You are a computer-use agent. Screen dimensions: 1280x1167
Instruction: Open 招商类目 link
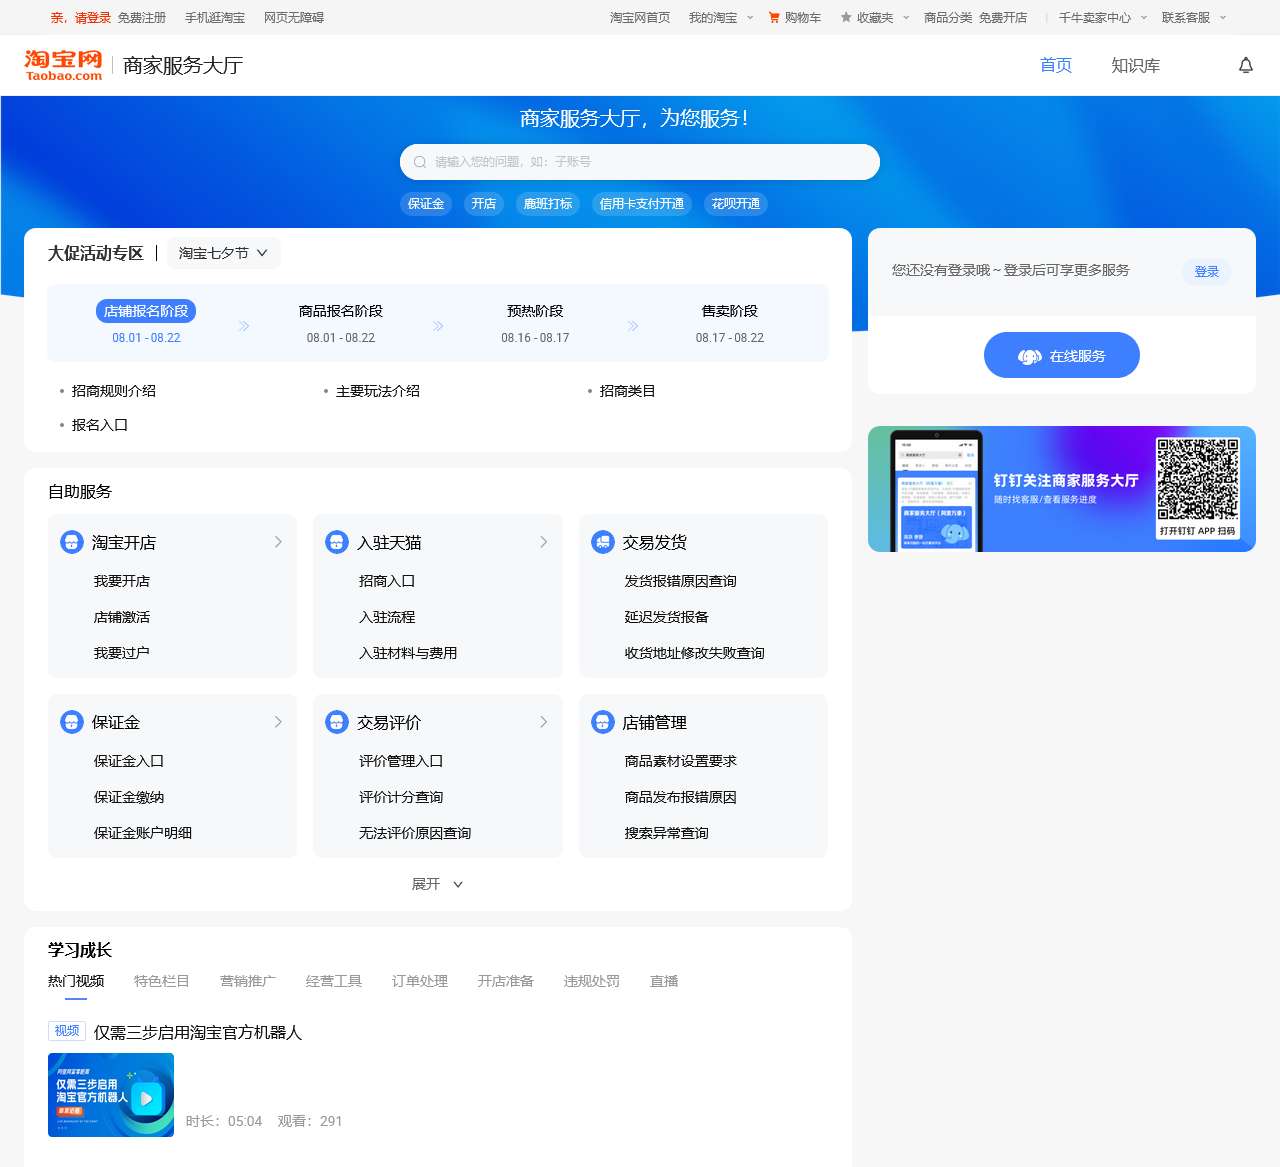click(628, 391)
